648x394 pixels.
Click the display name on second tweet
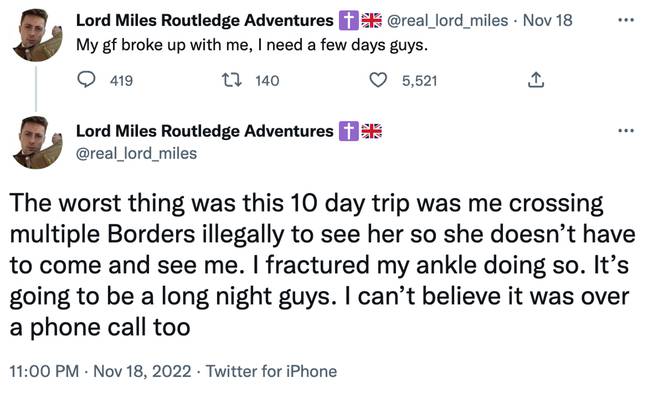pyautogui.click(x=205, y=131)
